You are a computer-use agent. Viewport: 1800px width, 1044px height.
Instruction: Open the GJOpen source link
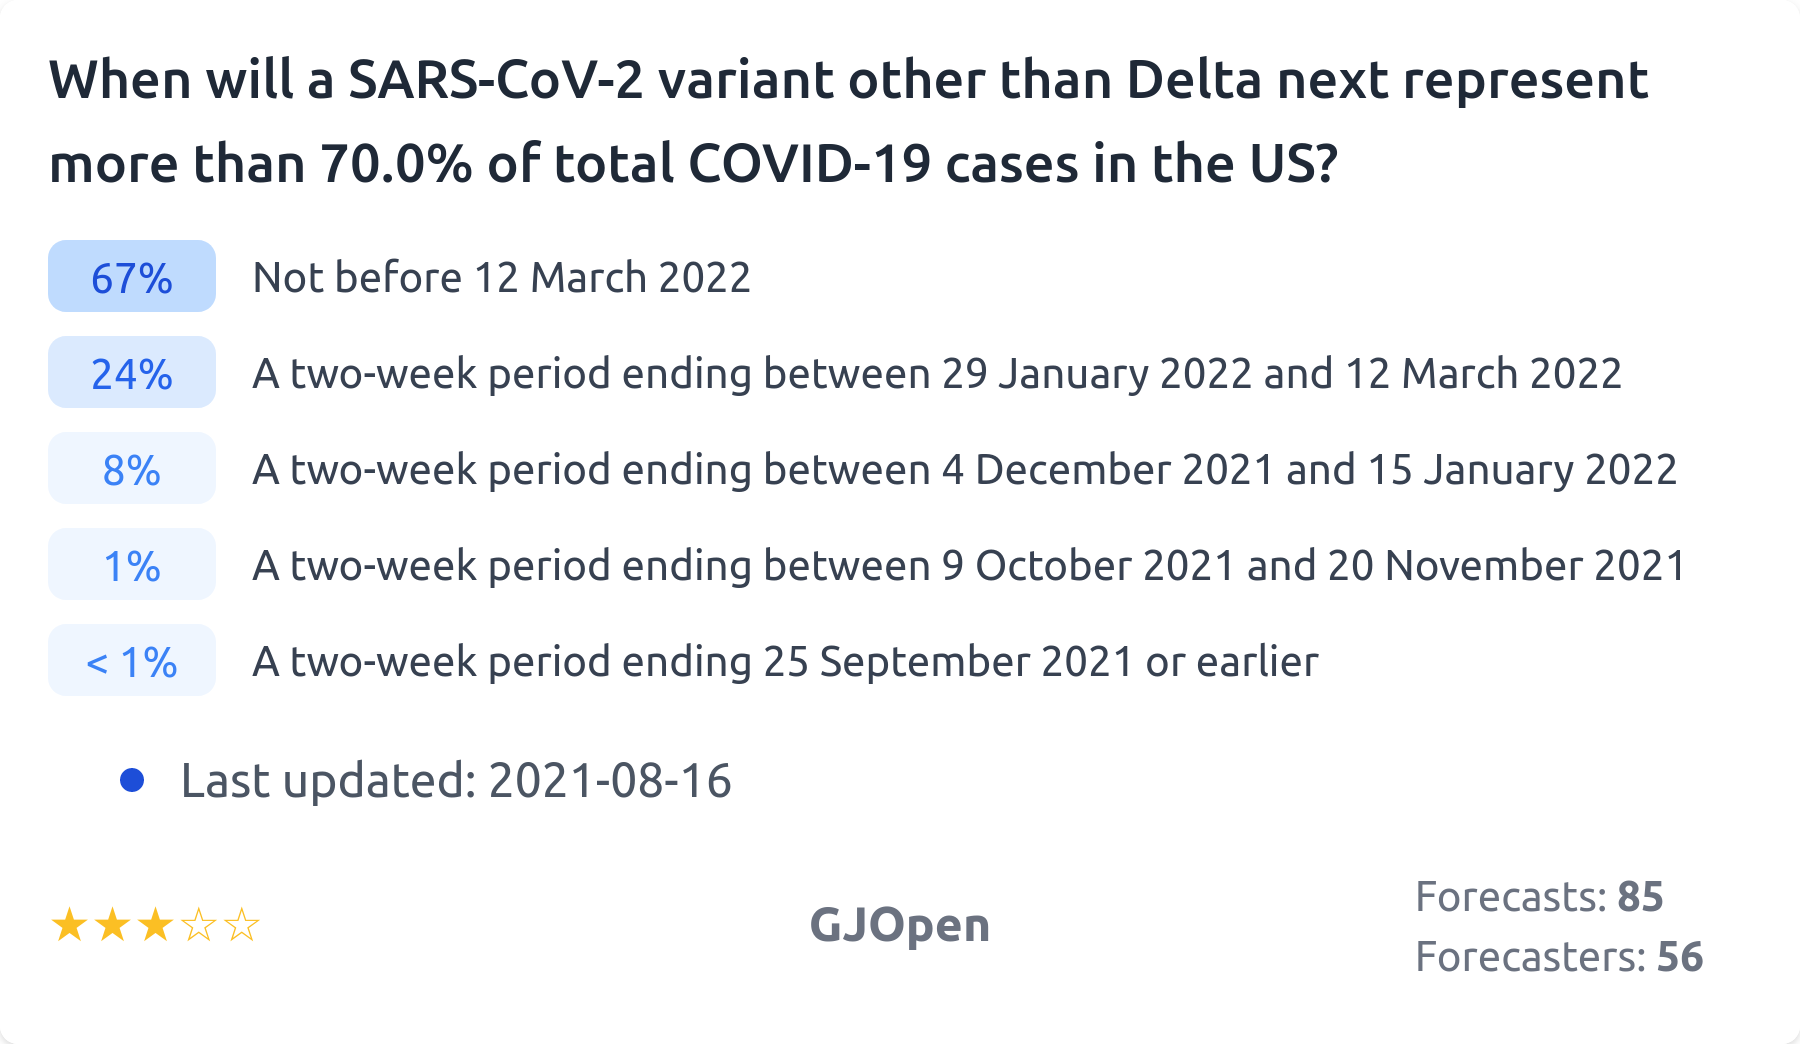point(899,925)
